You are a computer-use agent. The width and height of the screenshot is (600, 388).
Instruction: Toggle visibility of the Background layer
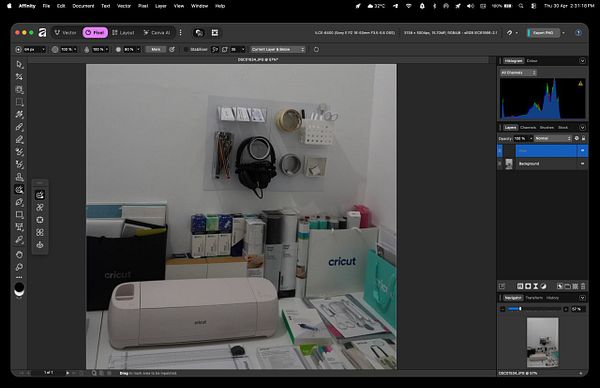(x=582, y=164)
